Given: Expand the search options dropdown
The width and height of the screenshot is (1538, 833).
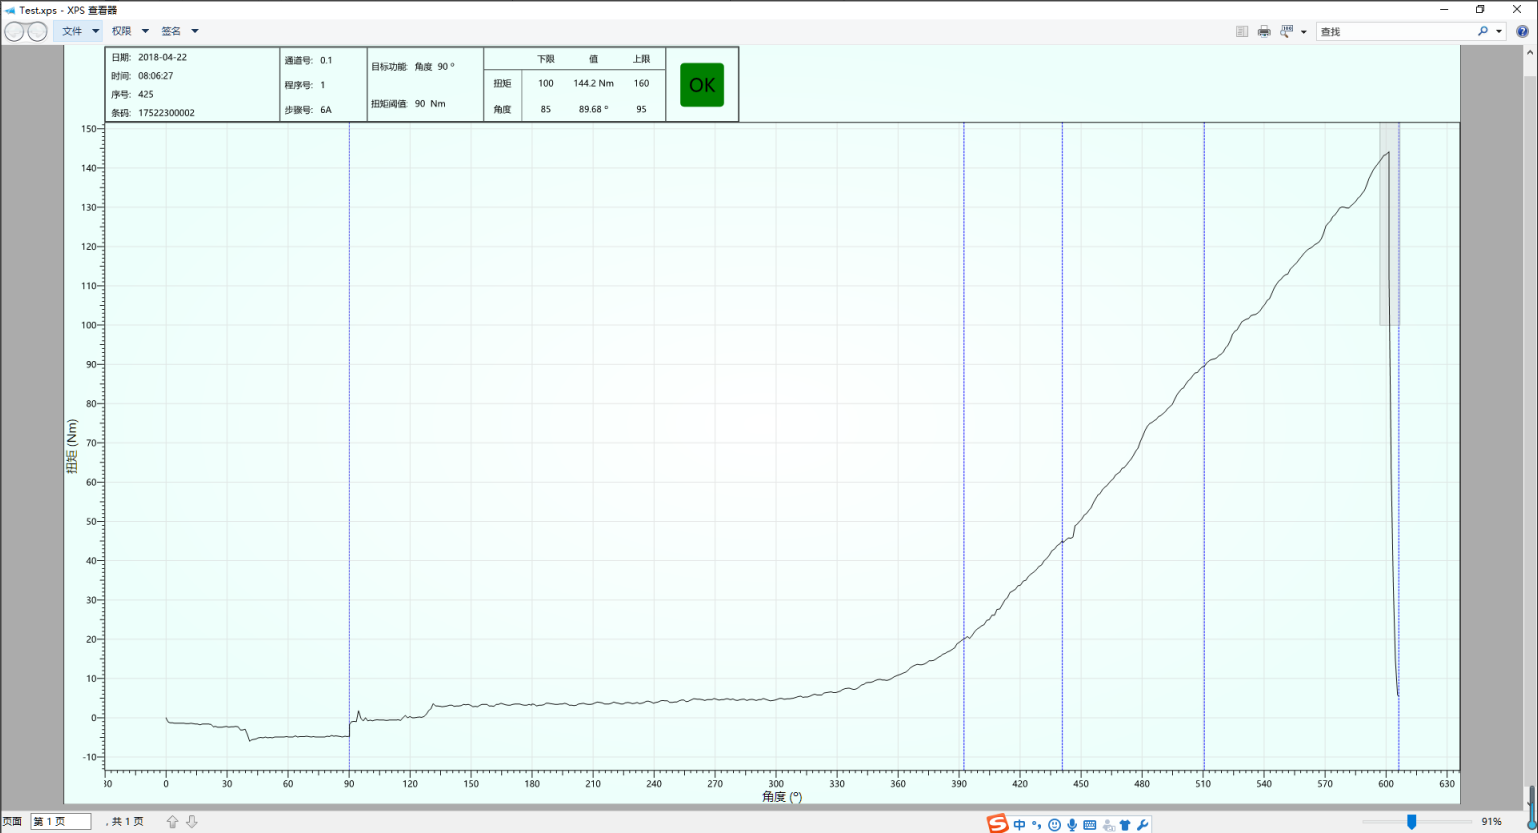Looking at the screenshot, I should tap(1499, 31).
